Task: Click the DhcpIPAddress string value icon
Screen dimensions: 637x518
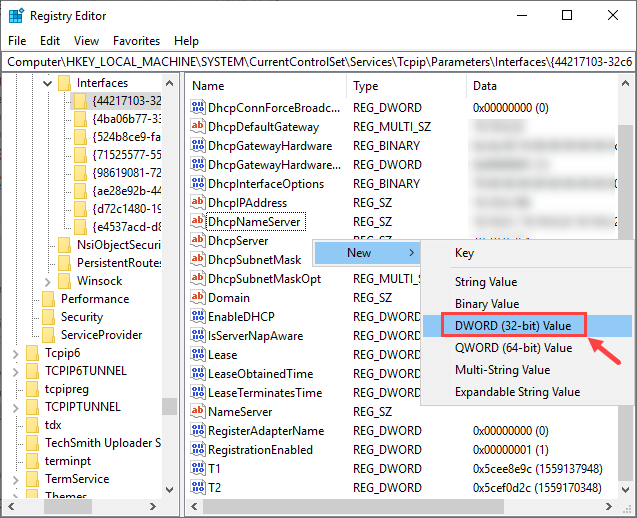Action: tap(197, 203)
